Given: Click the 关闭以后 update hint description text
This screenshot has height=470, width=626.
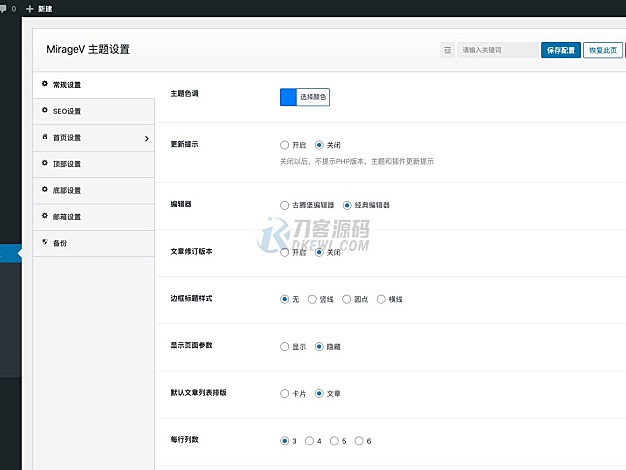Looking at the screenshot, I should tap(357, 162).
